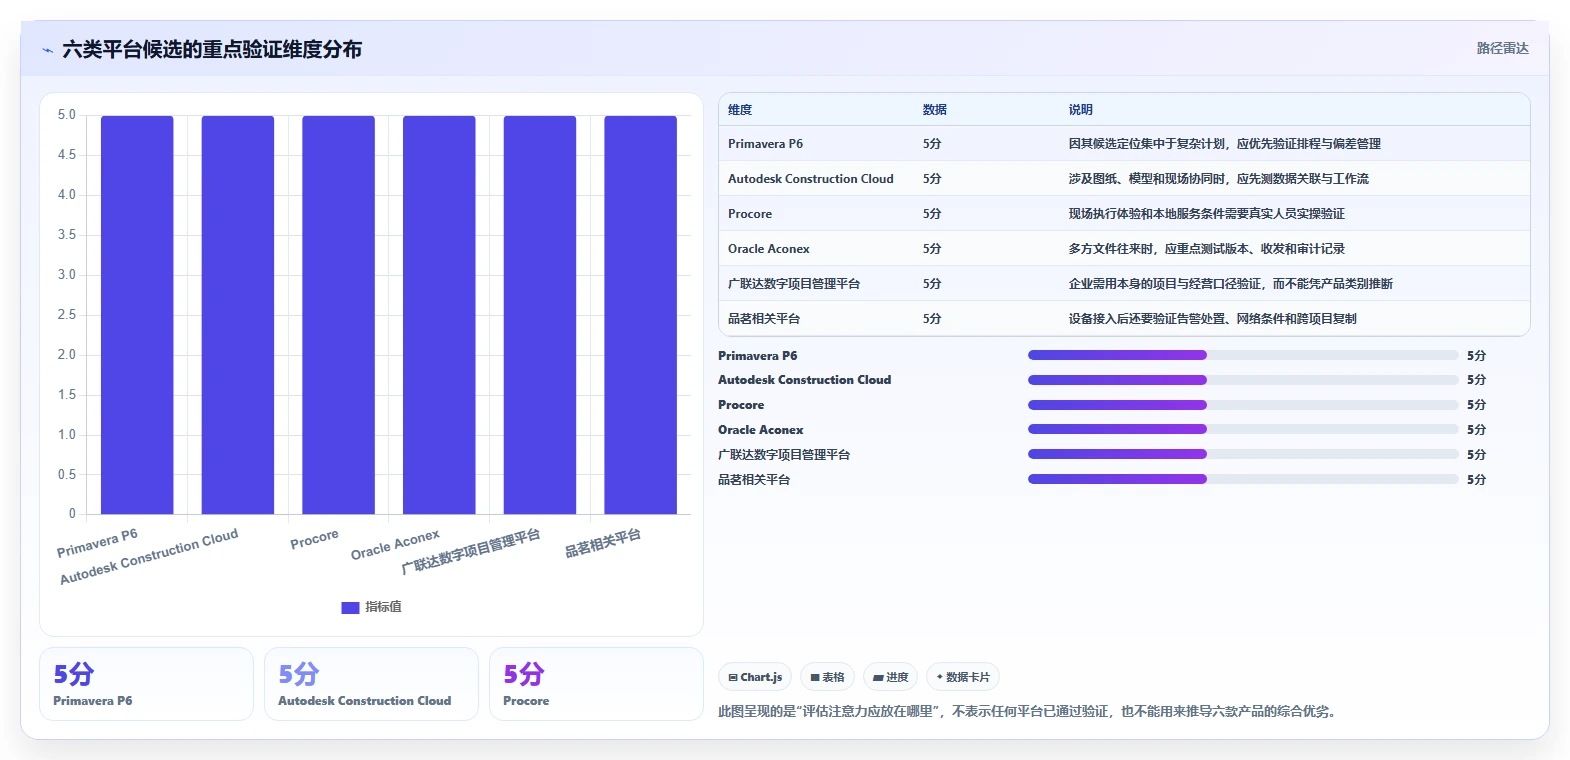Viewport: 1570px width, 760px height.
Task: Click the 数据 column header
Action: (935, 110)
